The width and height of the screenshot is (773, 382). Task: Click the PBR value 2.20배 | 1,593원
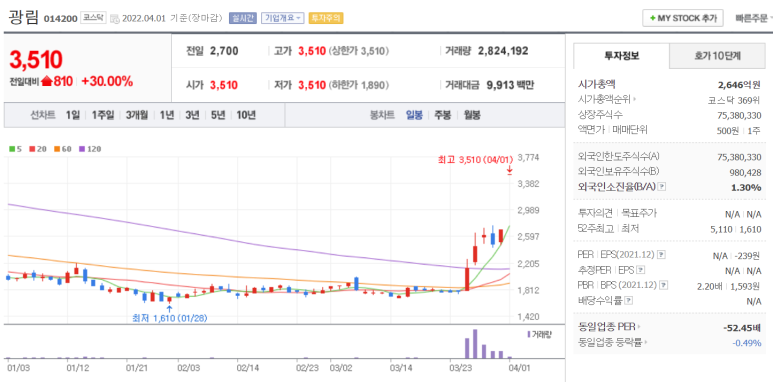coord(729,285)
